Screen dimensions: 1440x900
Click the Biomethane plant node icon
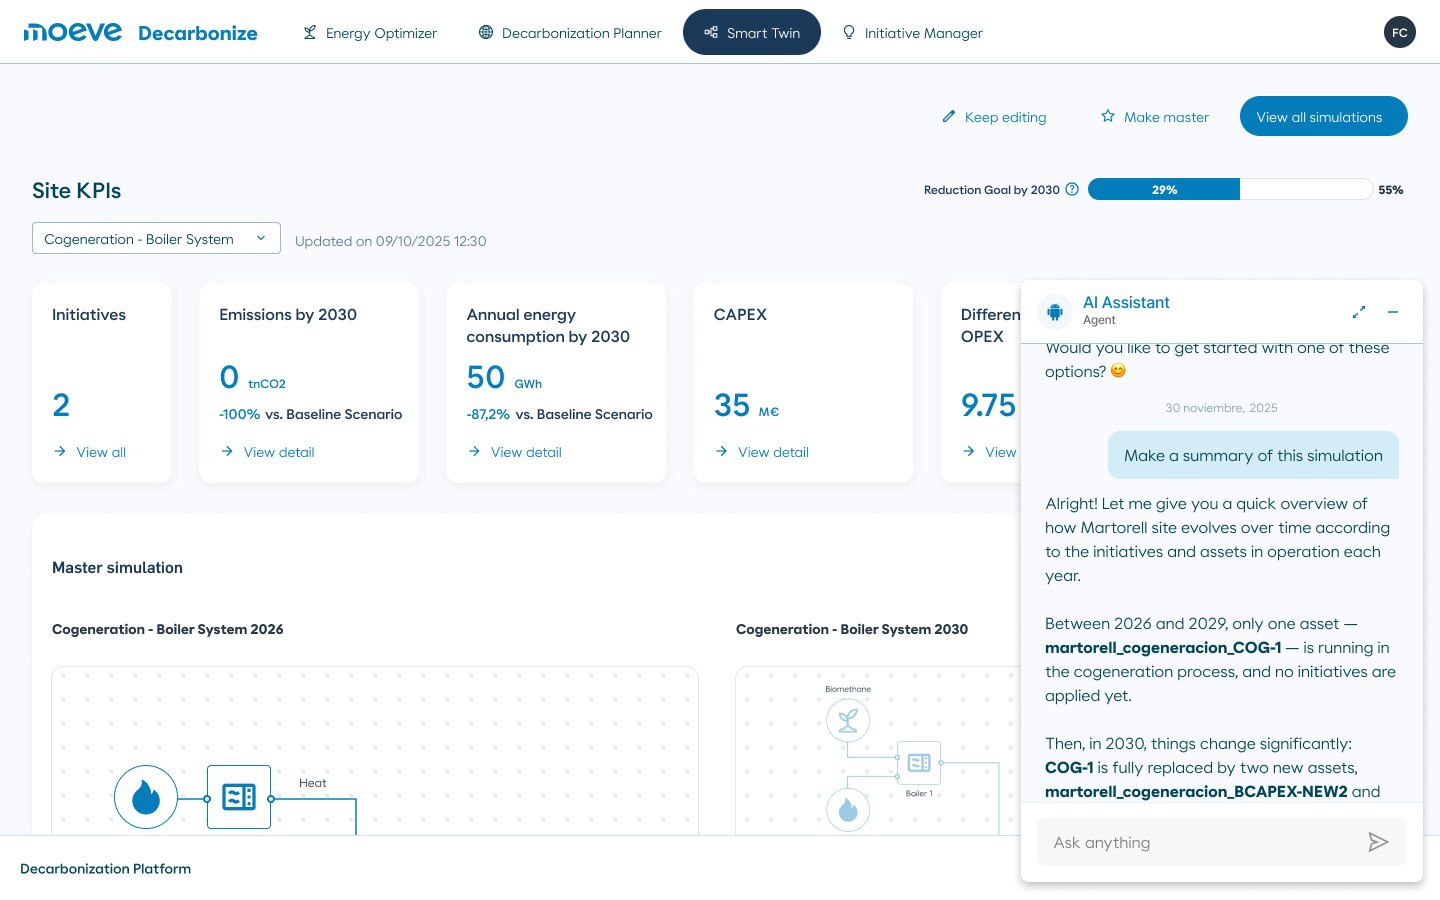(848, 720)
